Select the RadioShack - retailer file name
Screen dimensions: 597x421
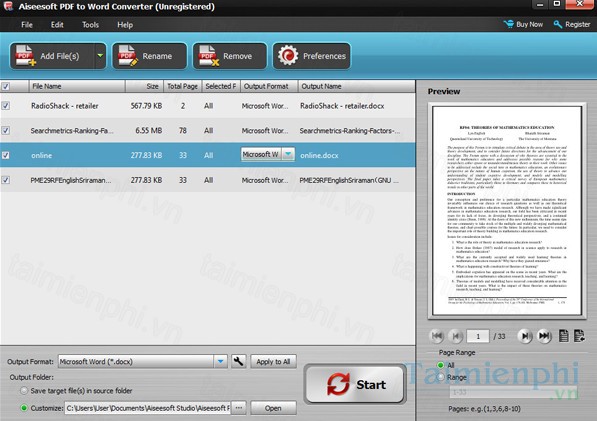click(65, 106)
